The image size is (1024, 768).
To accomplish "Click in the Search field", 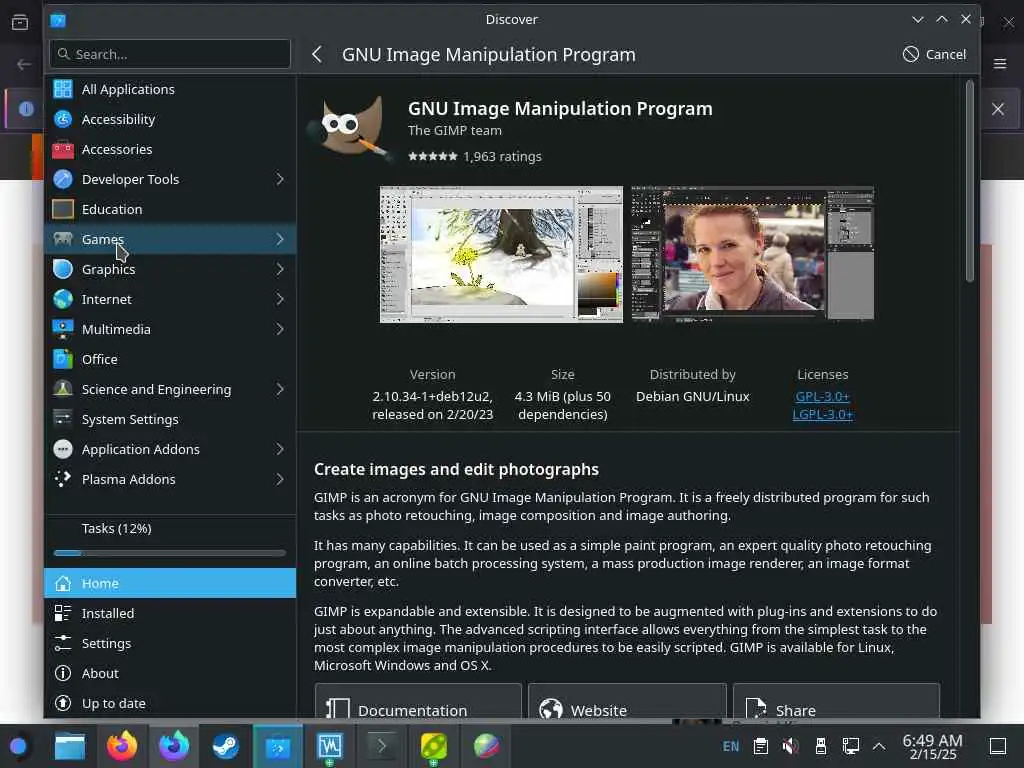I will click(x=170, y=54).
